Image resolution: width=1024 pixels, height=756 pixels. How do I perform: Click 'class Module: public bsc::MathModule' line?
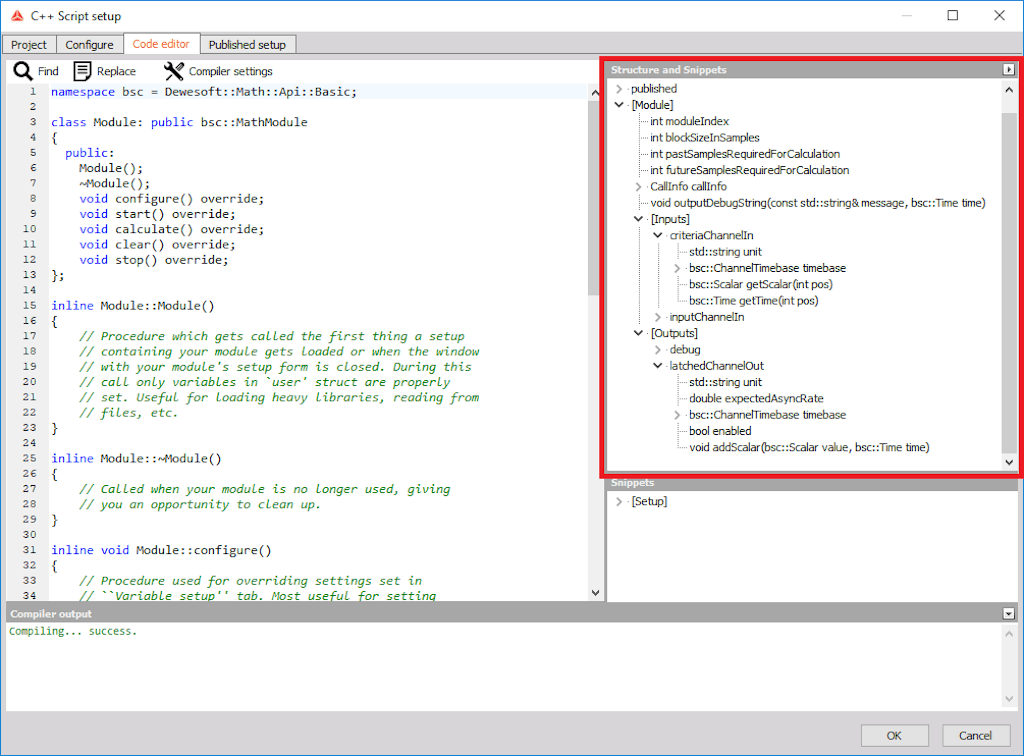(179, 122)
